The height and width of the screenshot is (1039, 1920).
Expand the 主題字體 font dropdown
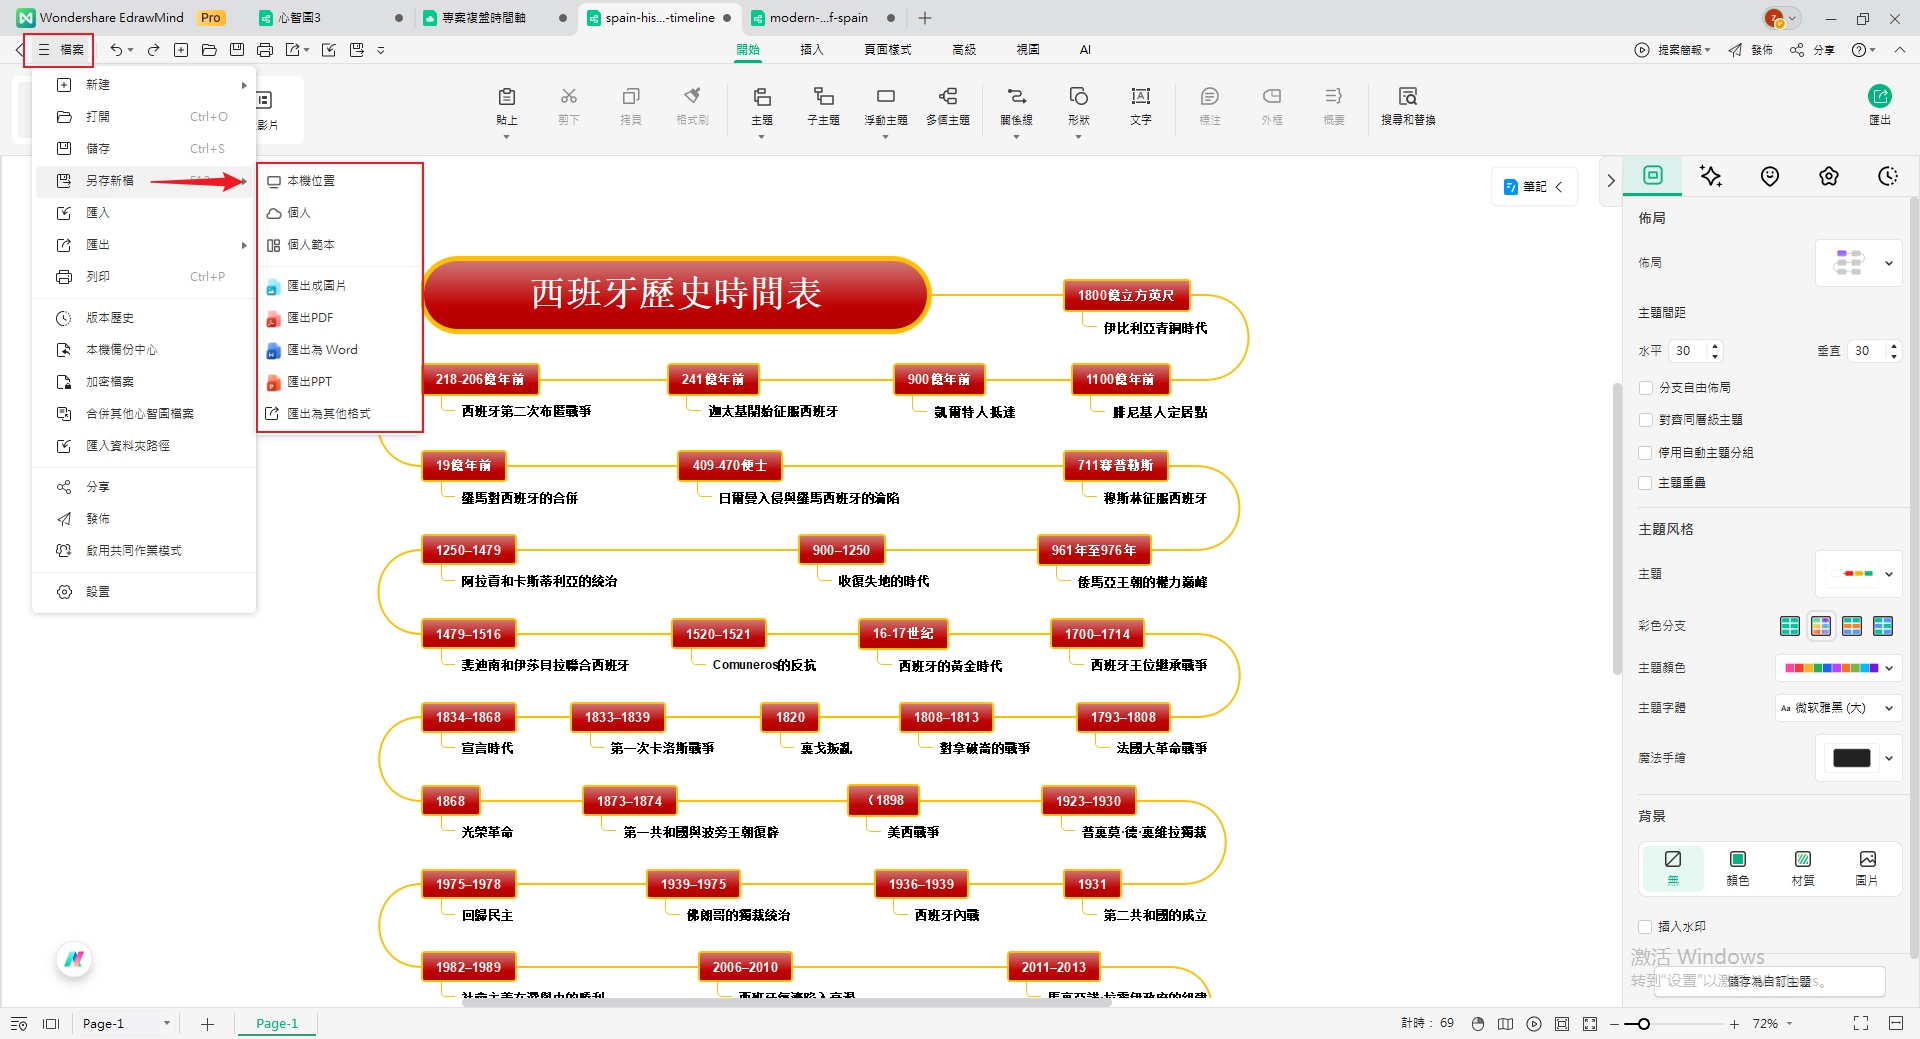pos(1838,708)
